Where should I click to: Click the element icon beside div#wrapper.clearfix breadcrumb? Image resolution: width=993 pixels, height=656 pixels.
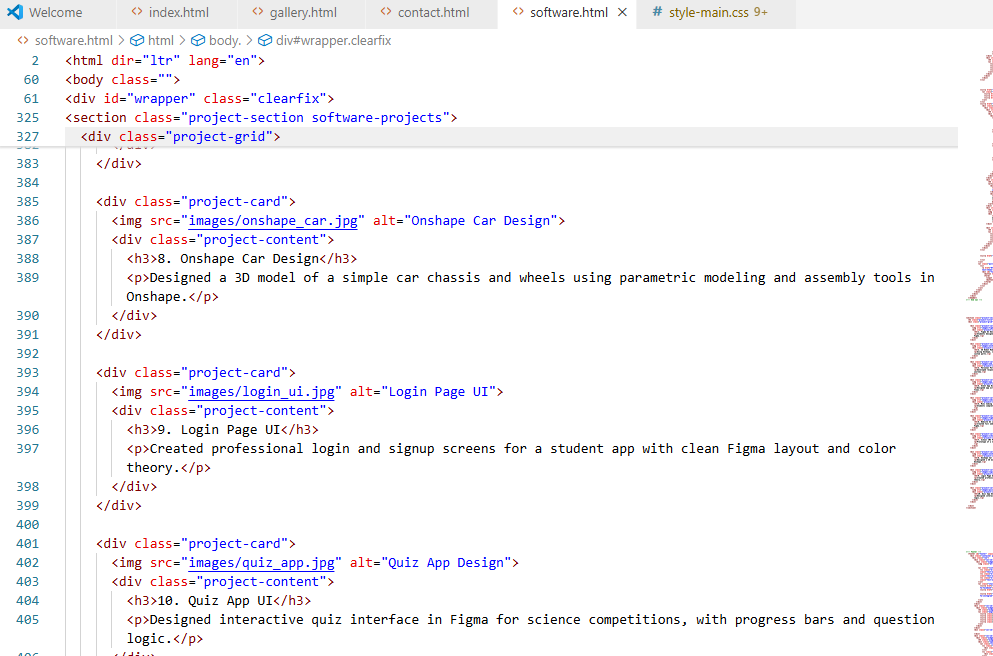coord(263,40)
